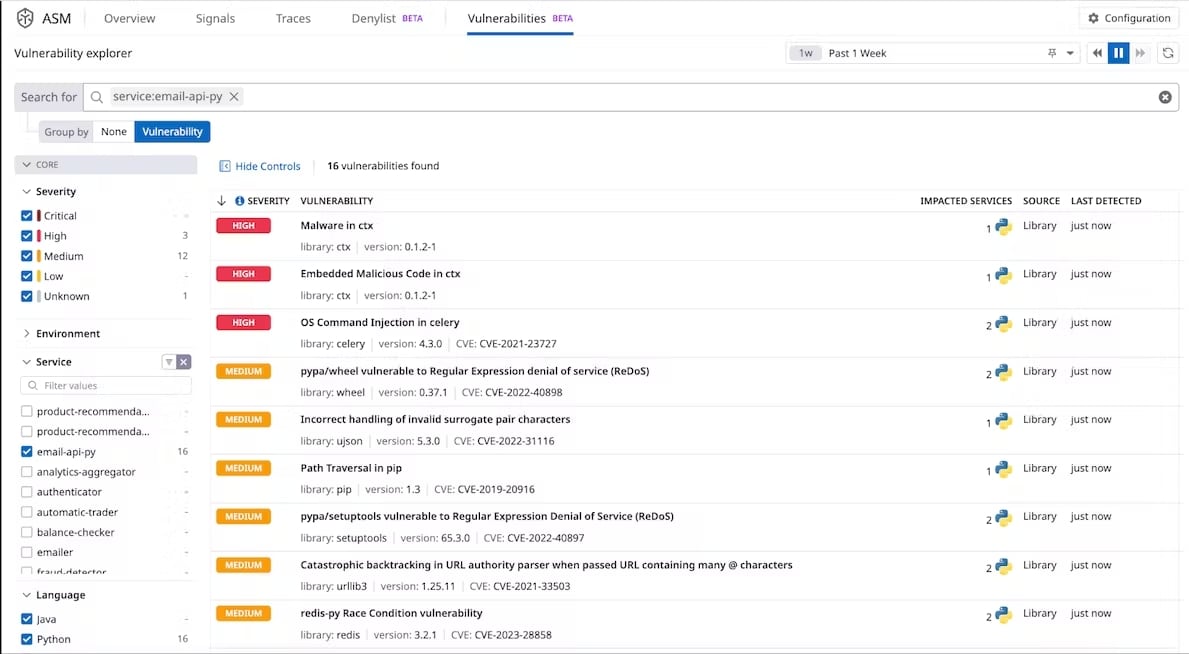Click the Configuration button

(x=1129, y=18)
